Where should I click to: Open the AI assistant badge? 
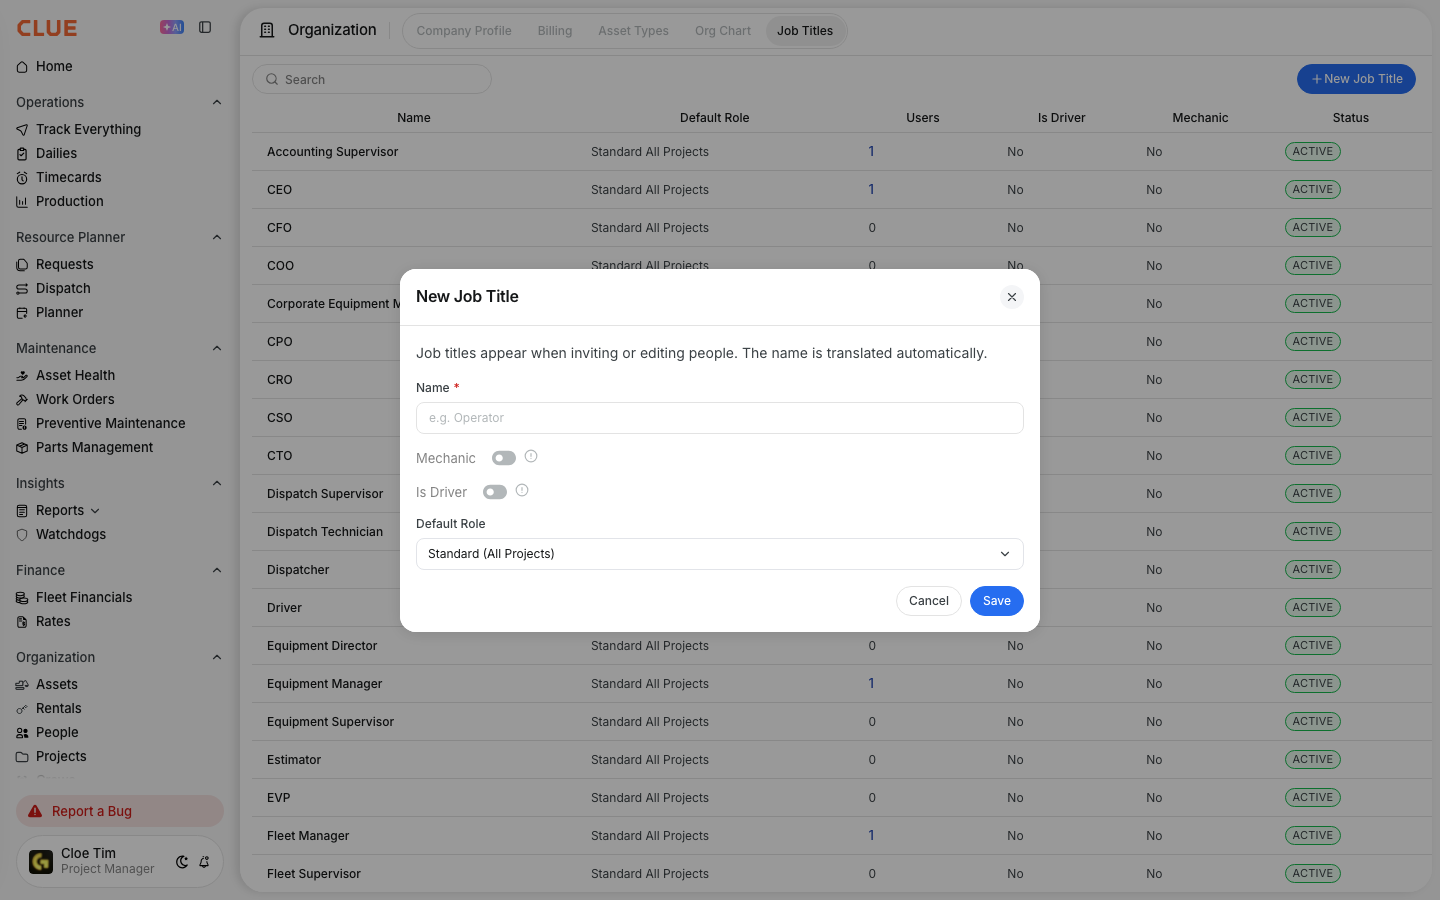(x=172, y=27)
